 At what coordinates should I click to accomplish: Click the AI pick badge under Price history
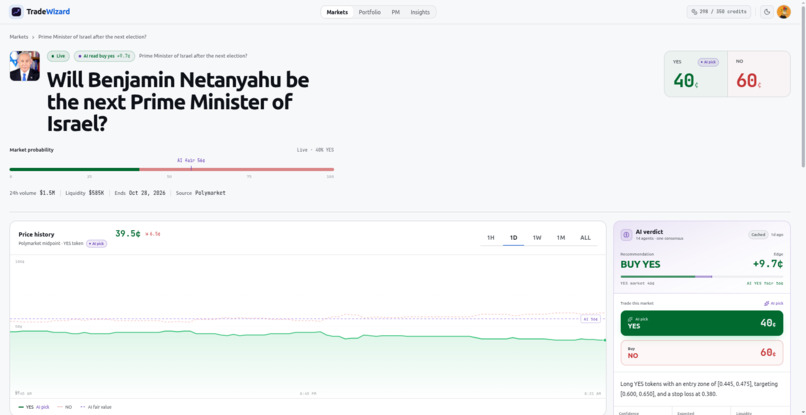coord(96,243)
